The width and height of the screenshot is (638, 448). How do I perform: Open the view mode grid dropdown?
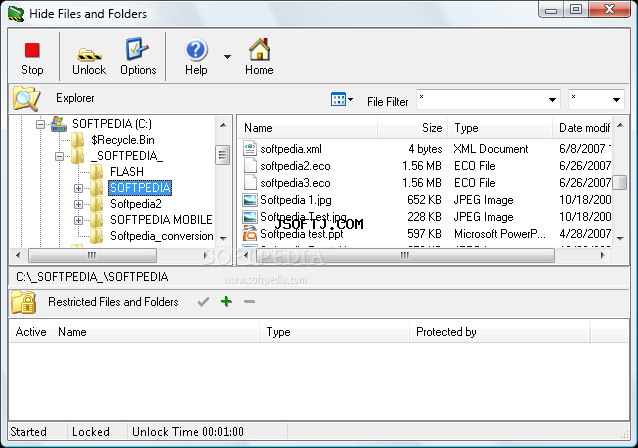click(342, 99)
